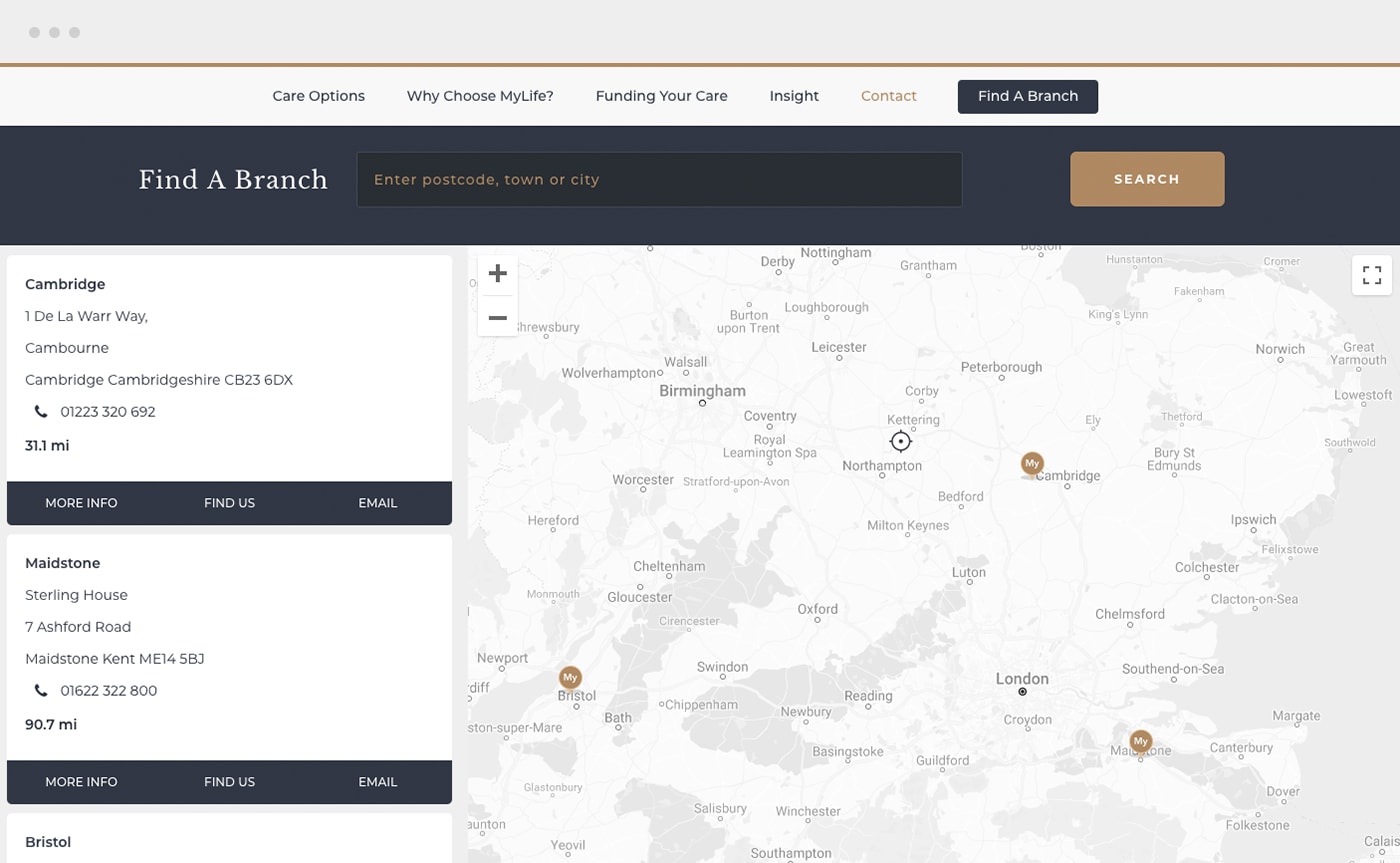This screenshot has height=863, width=1400.
Task: Select the Maidstone branch map pin
Action: (1140, 742)
